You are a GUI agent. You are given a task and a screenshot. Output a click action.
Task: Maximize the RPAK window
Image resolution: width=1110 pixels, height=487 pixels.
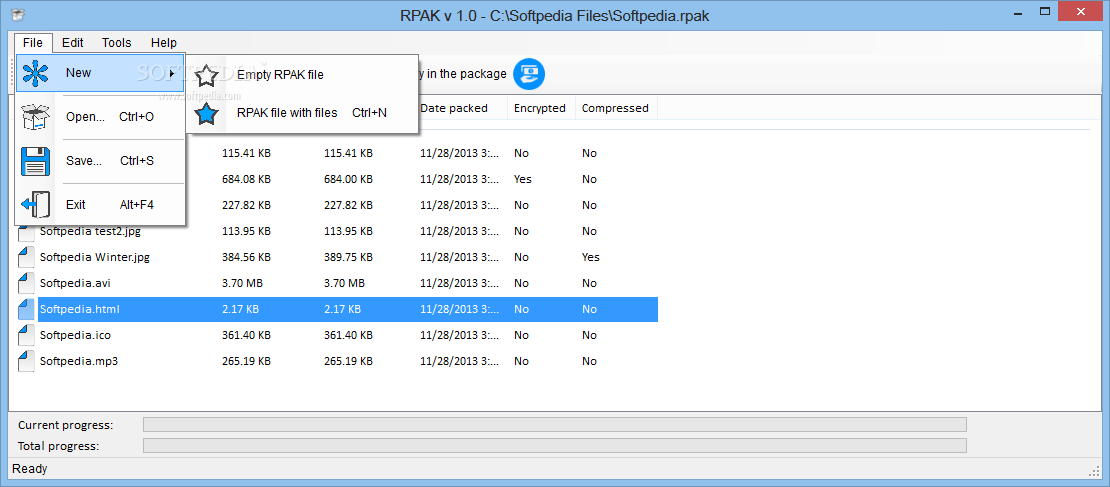(1045, 11)
